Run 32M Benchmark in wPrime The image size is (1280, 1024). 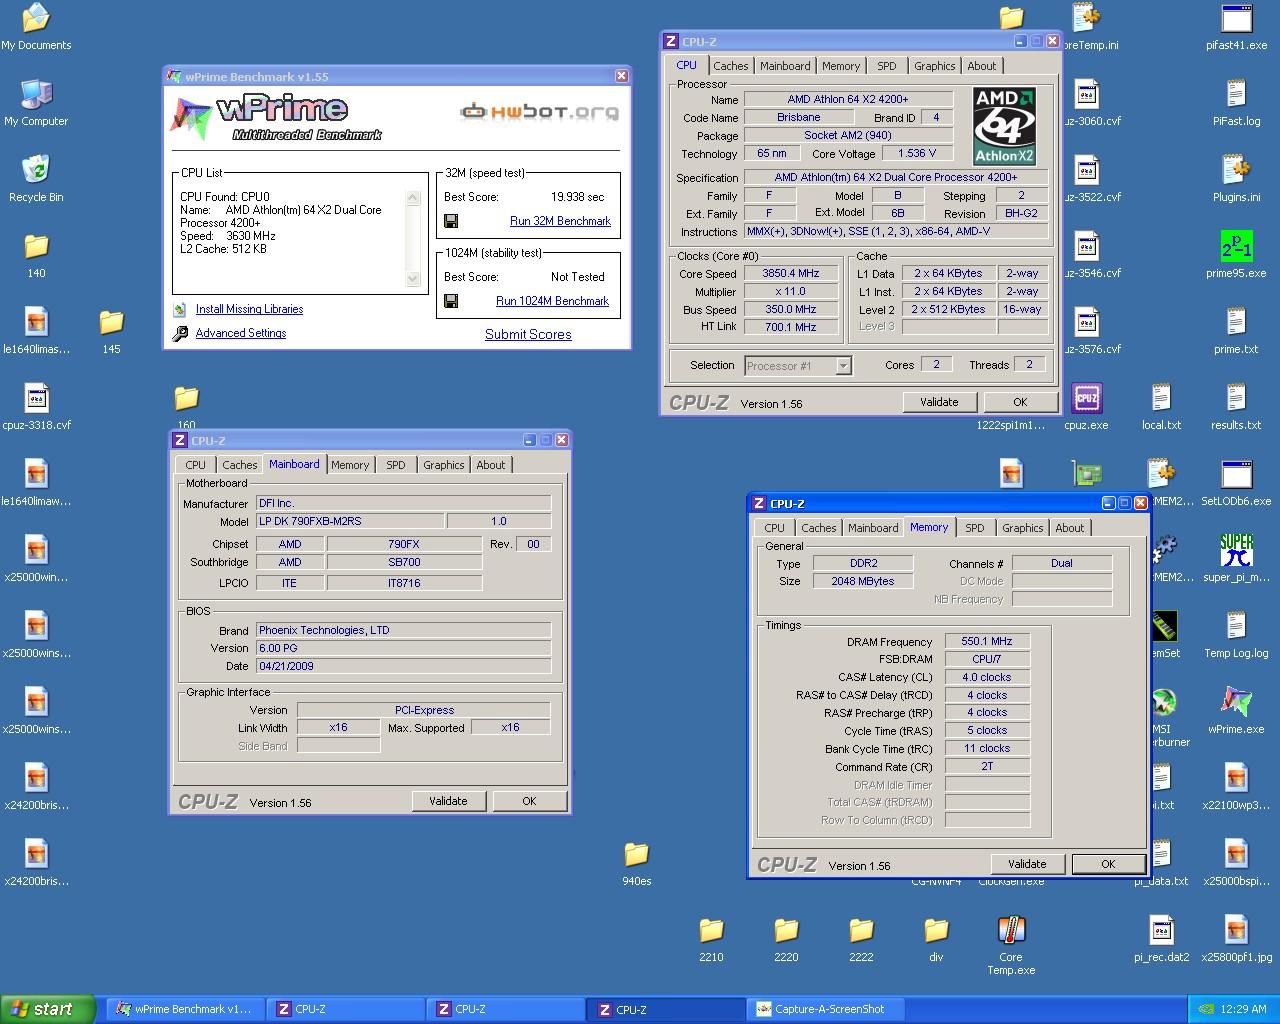click(x=560, y=221)
